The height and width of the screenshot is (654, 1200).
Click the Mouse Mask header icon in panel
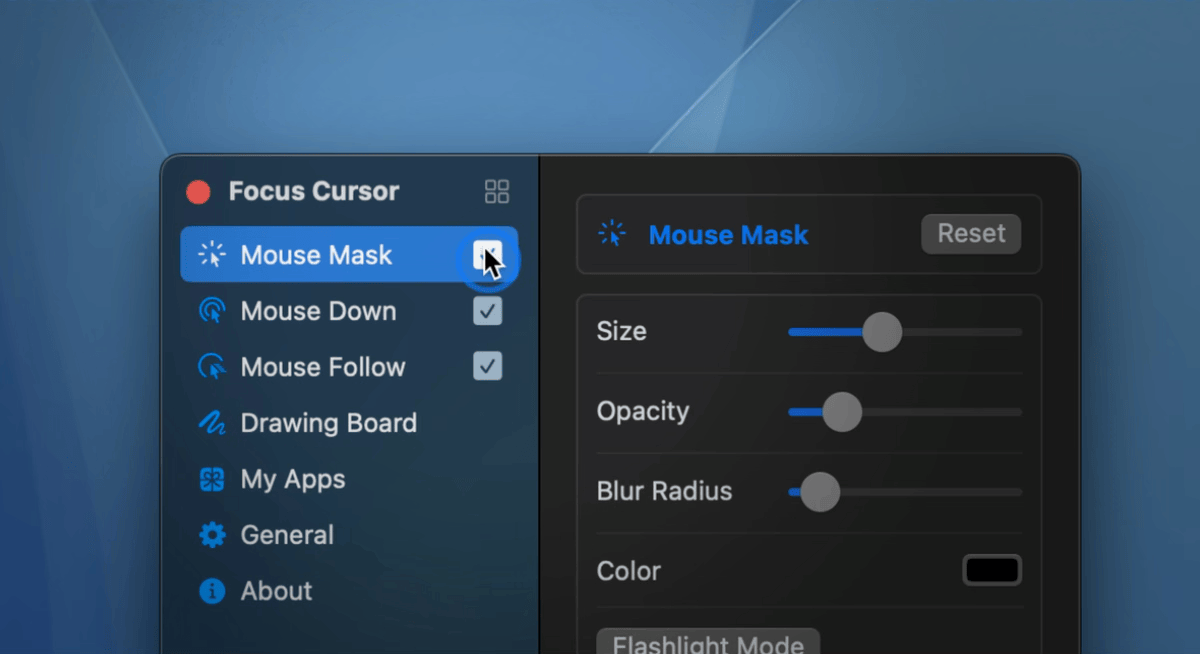pos(611,234)
